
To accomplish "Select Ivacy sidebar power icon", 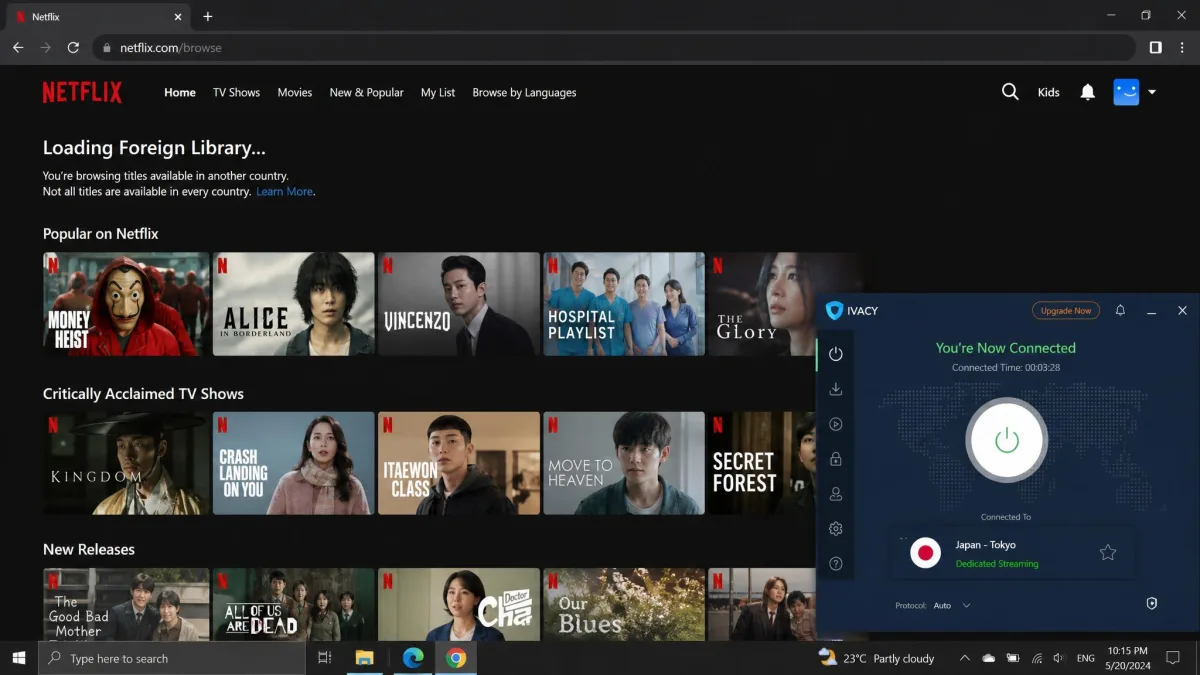I will [x=836, y=354].
